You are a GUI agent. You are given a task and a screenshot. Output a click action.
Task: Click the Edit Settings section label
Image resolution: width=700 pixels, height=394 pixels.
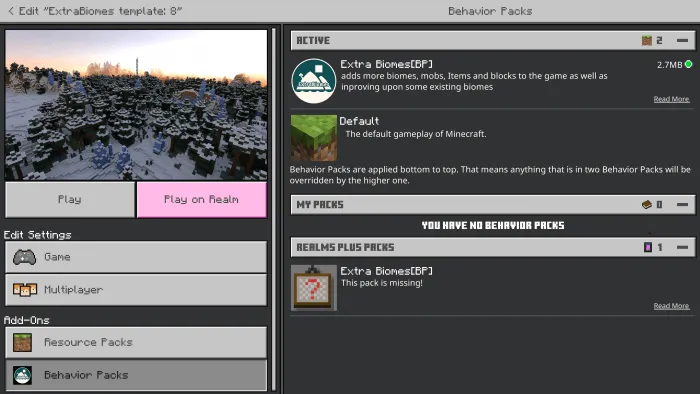pyautogui.click(x=38, y=235)
